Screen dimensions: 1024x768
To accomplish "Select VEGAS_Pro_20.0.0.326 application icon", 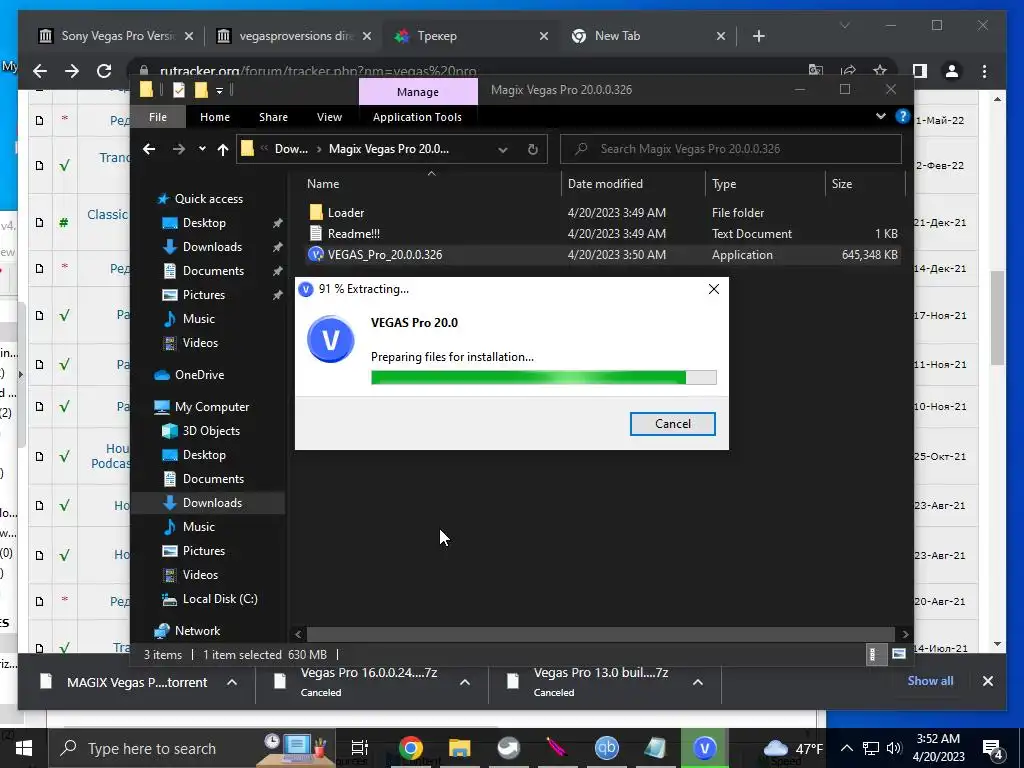I will pyautogui.click(x=316, y=255).
